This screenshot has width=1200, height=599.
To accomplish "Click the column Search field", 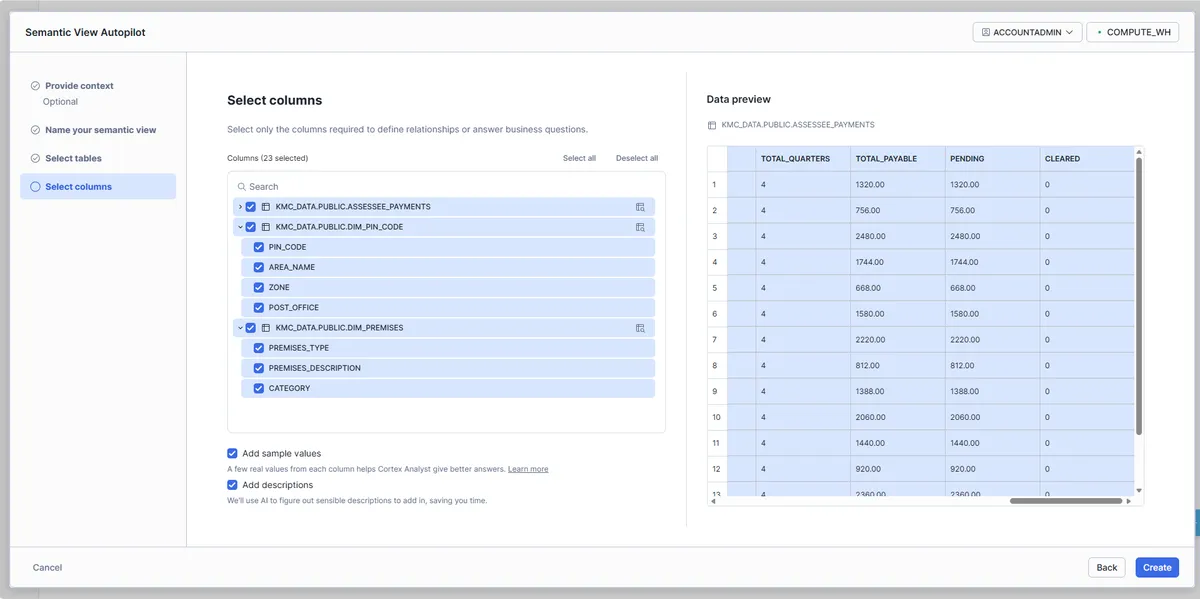I will pos(450,187).
